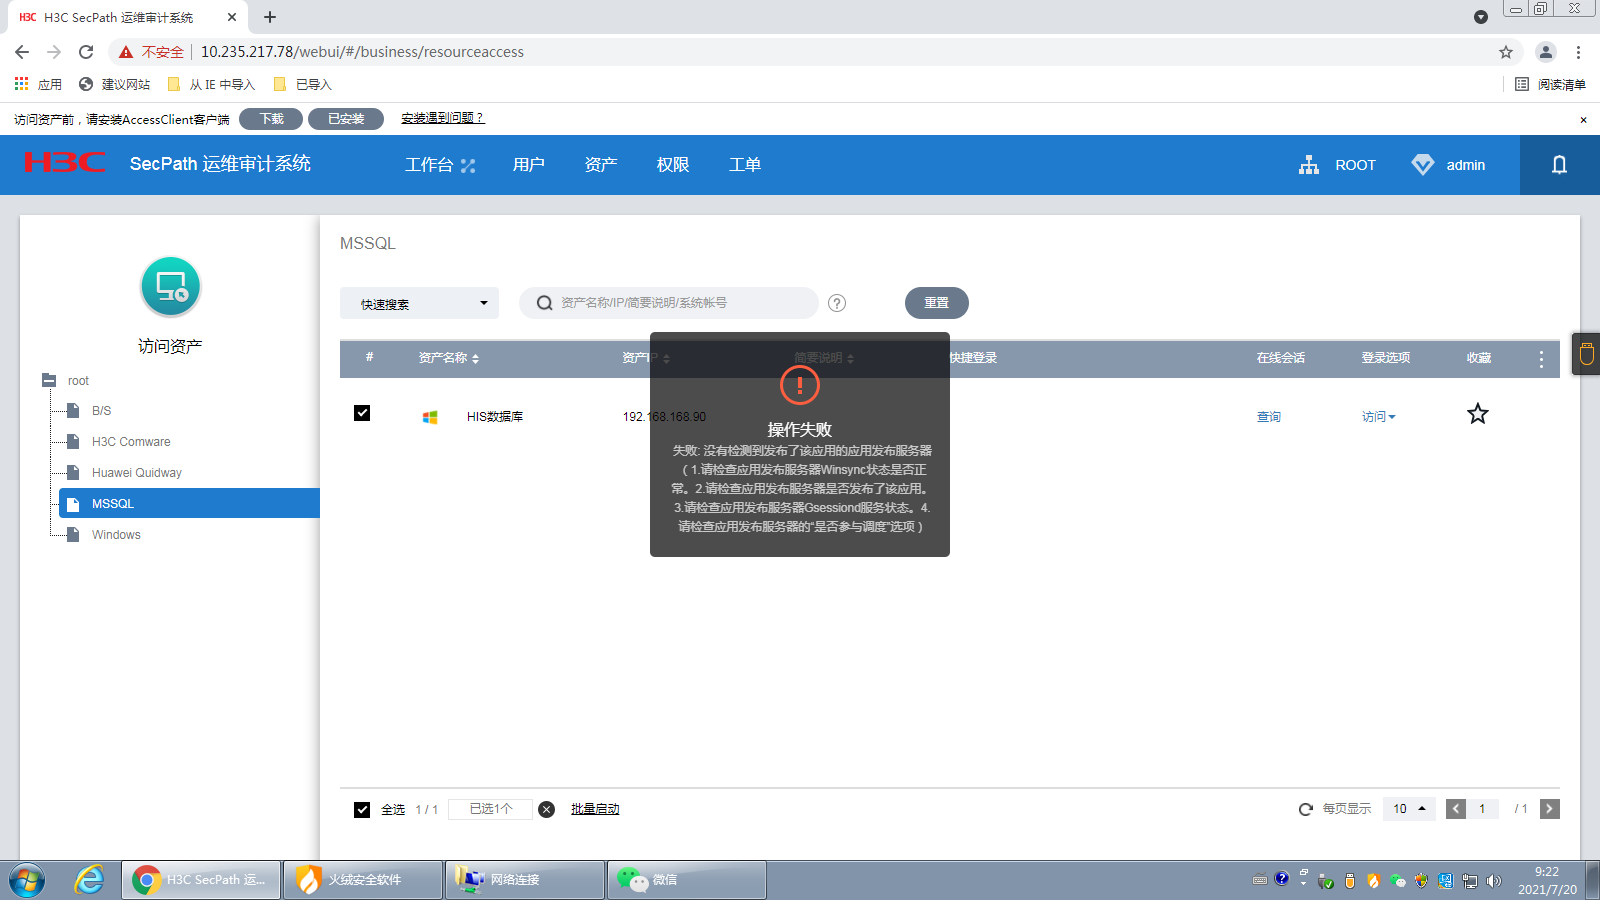Select the H3C Comware tree node
This screenshot has height=900, width=1600.
point(131,442)
